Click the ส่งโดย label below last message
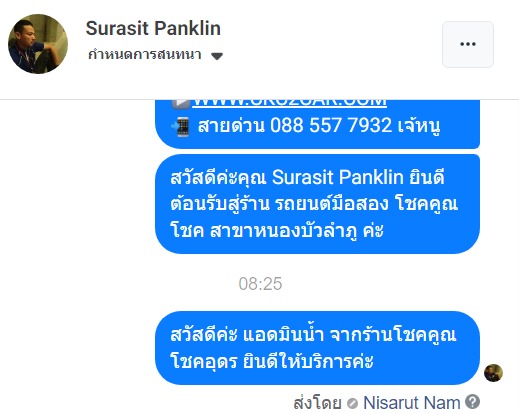 [x=317, y=402]
